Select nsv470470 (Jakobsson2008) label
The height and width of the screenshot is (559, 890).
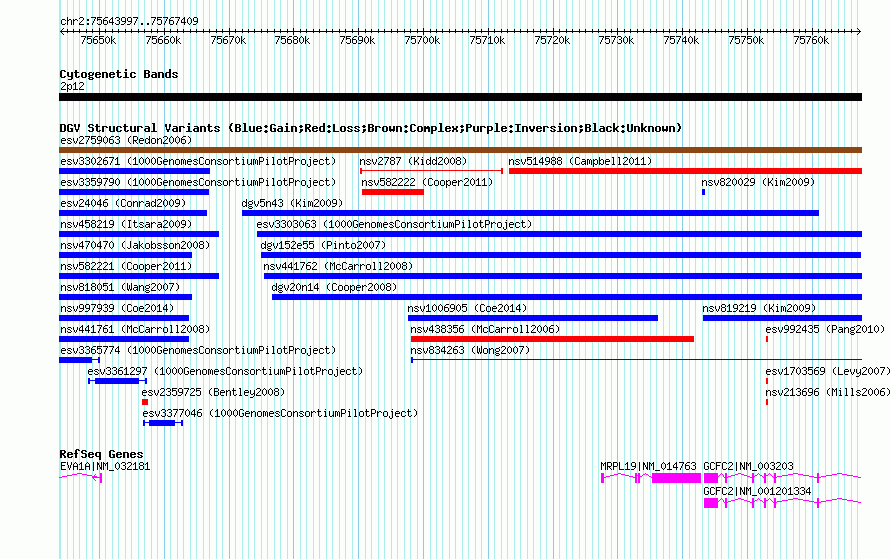pyautogui.click(x=135, y=245)
